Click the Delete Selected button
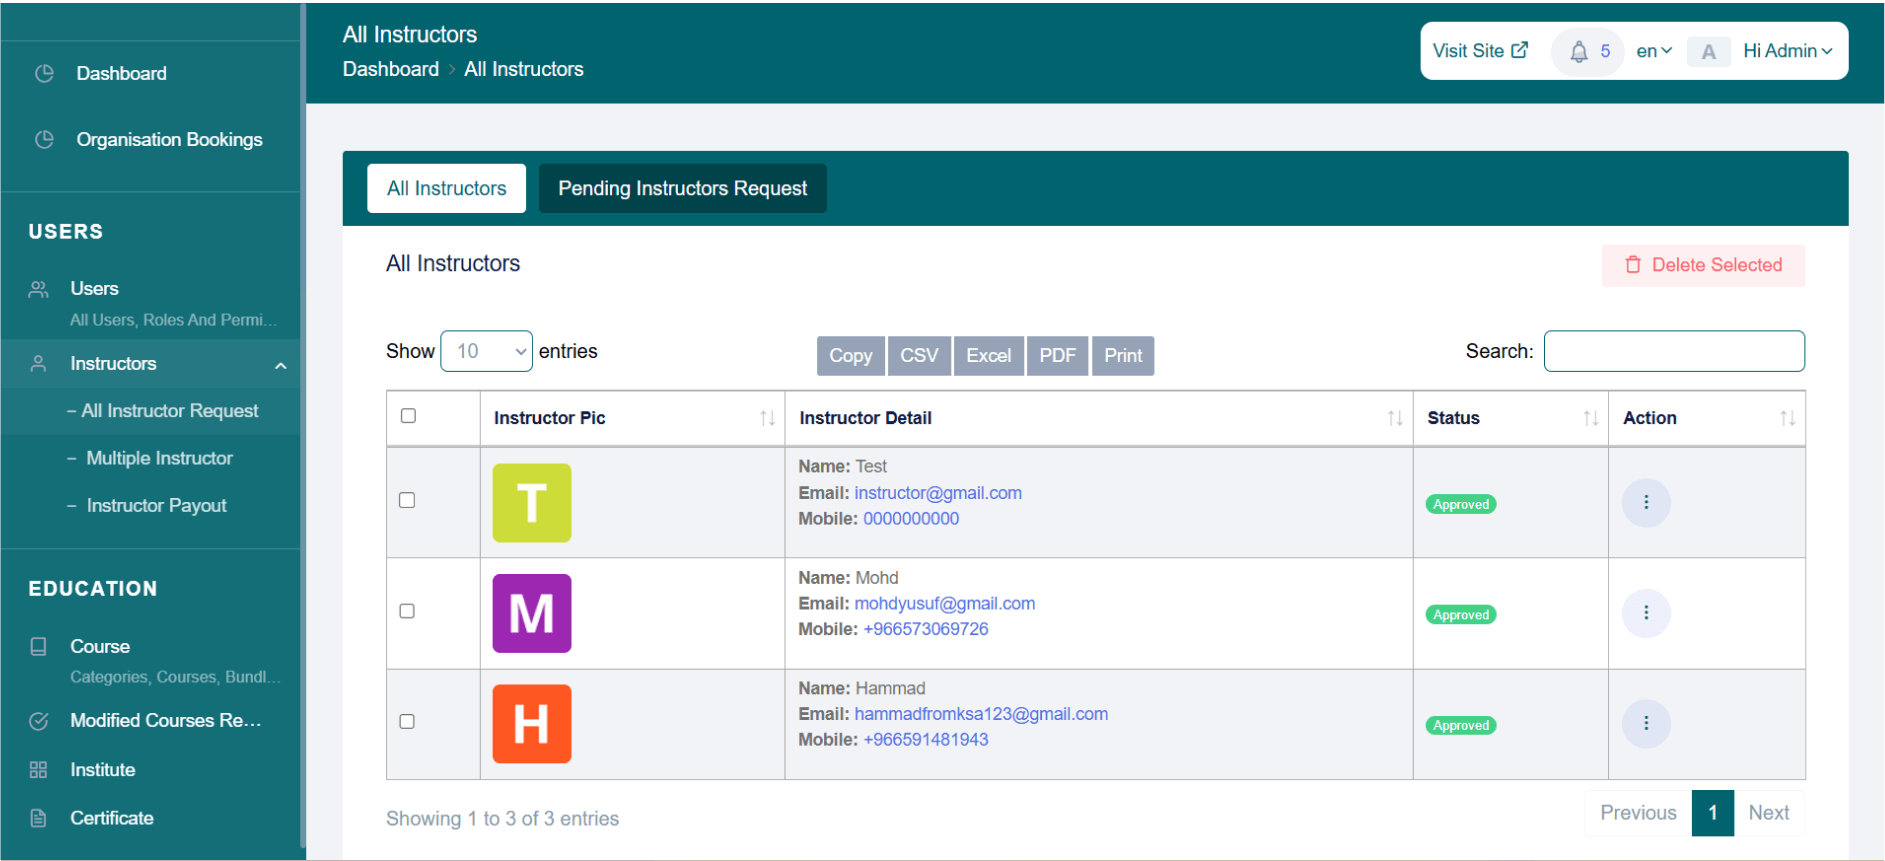Image resolution: width=1885 pixels, height=861 pixels. tap(1703, 265)
